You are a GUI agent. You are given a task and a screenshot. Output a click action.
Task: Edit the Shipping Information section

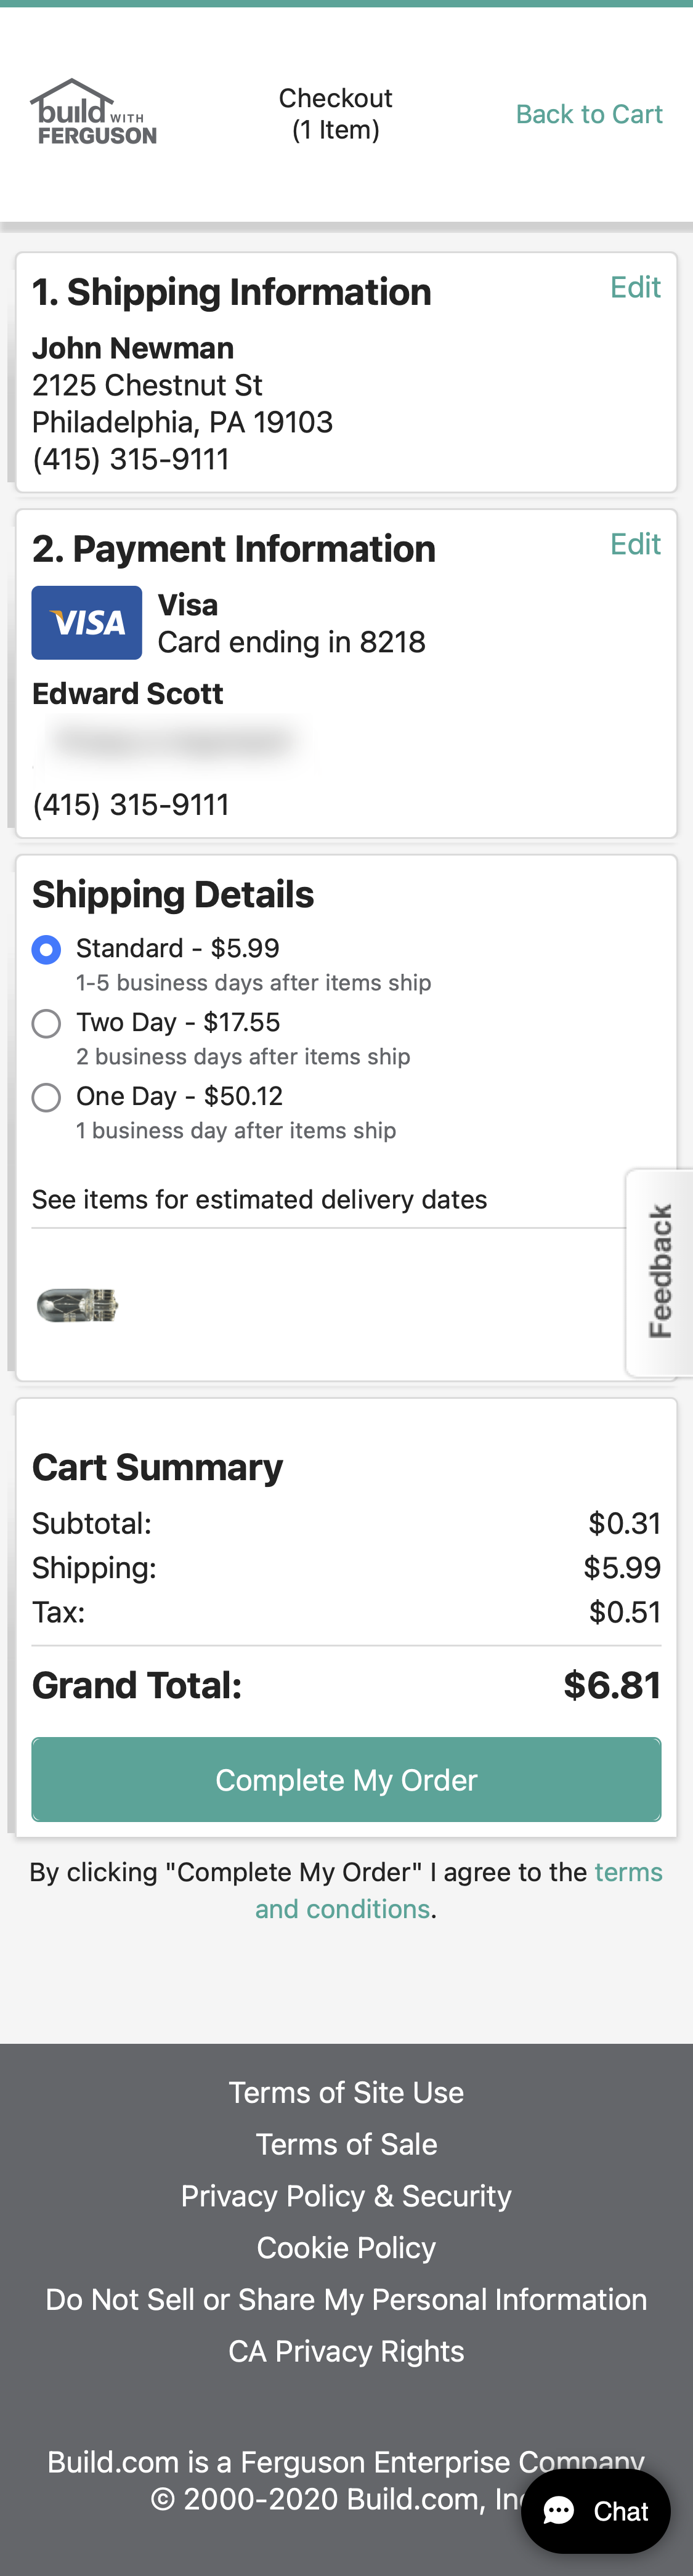point(635,288)
